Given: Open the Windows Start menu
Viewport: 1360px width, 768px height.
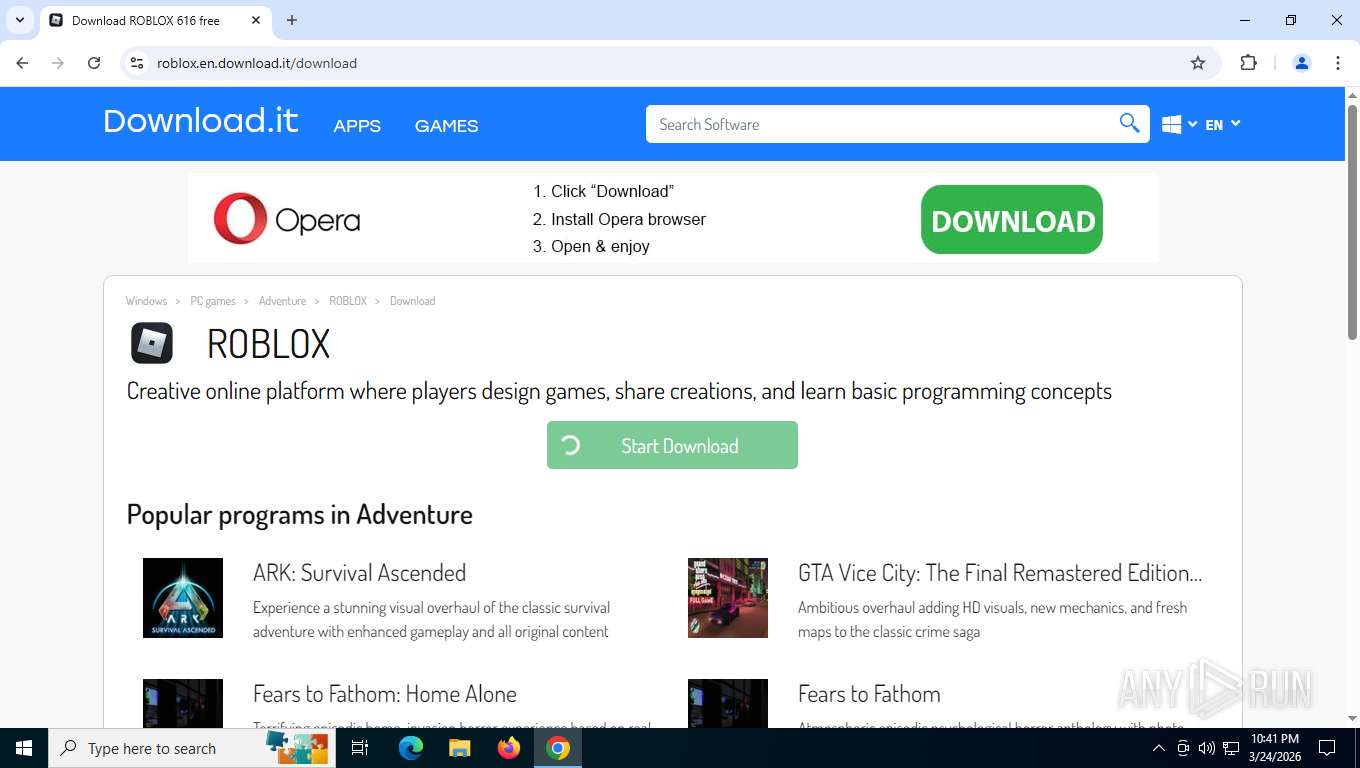Looking at the screenshot, I should [24, 748].
